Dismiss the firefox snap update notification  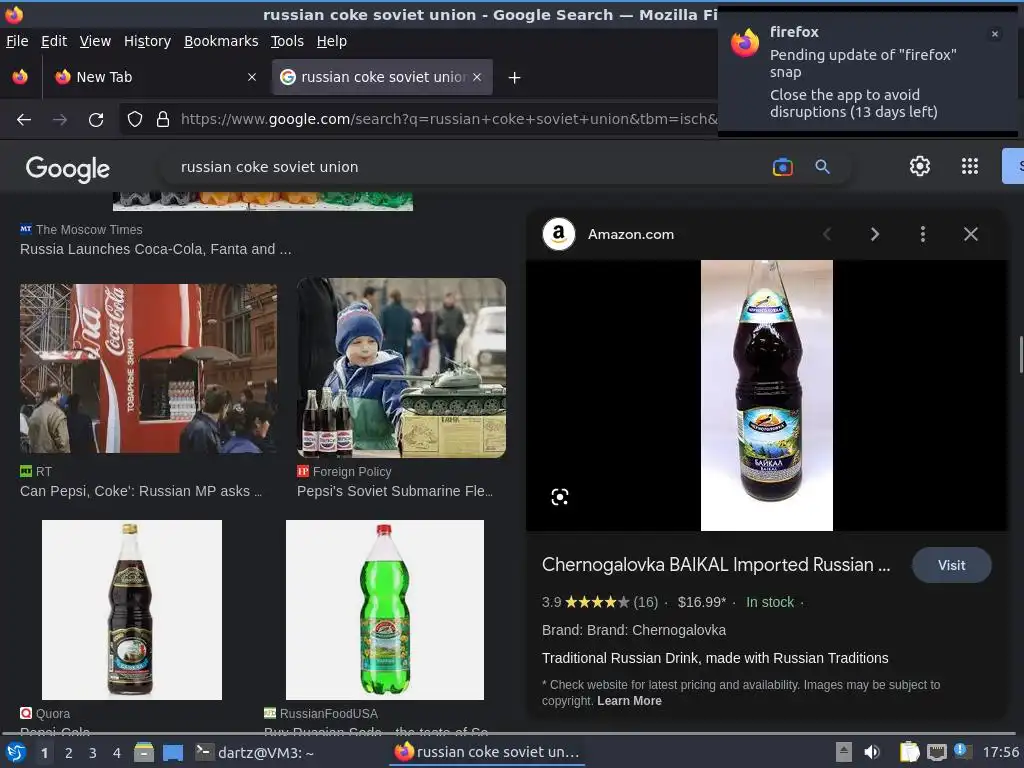click(995, 34)
